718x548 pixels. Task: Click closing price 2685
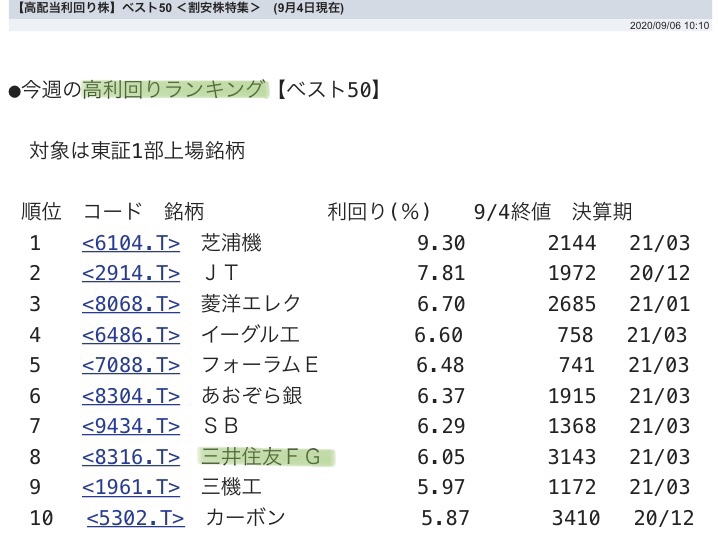point(572,304)
